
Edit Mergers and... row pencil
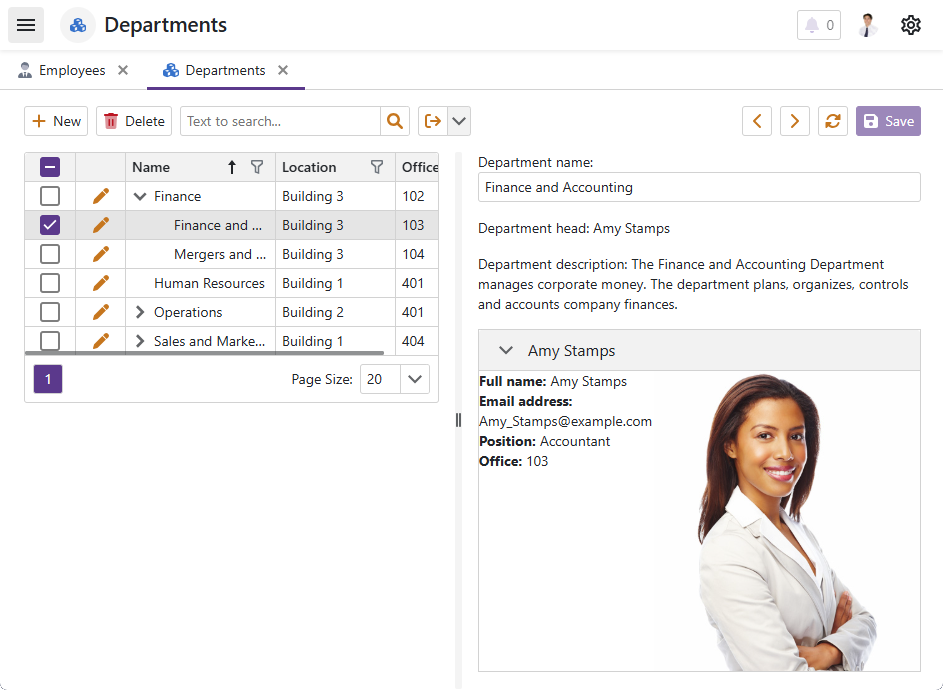click(101, 254)
